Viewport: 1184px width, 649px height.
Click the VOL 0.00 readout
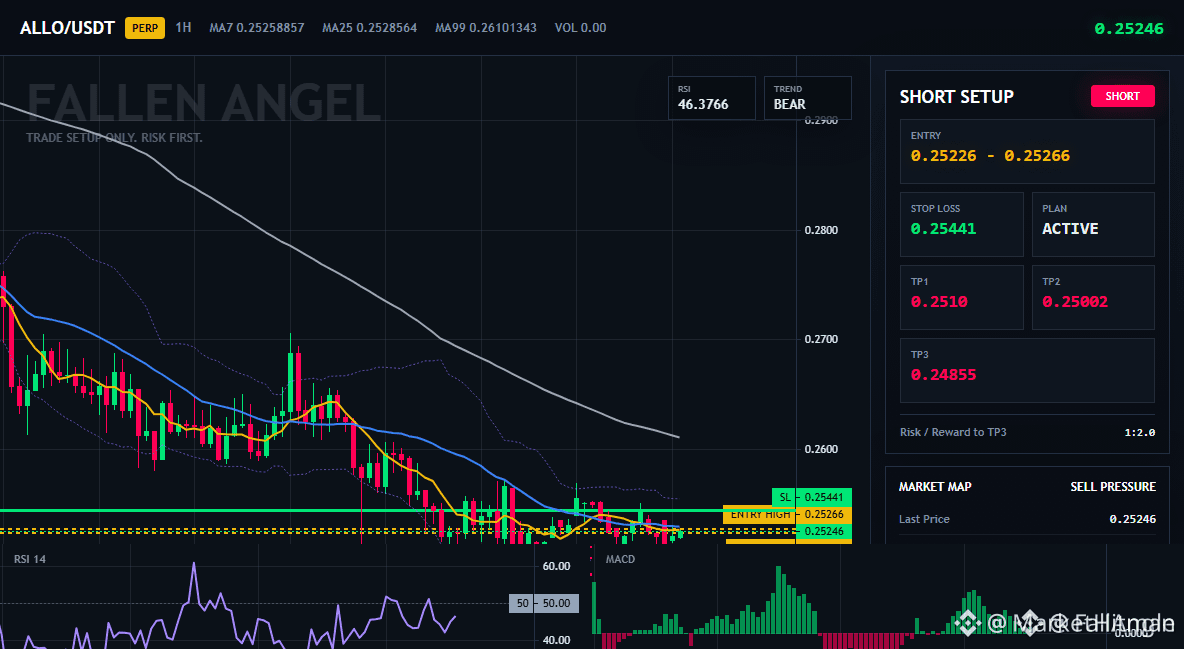click(580, 27)
